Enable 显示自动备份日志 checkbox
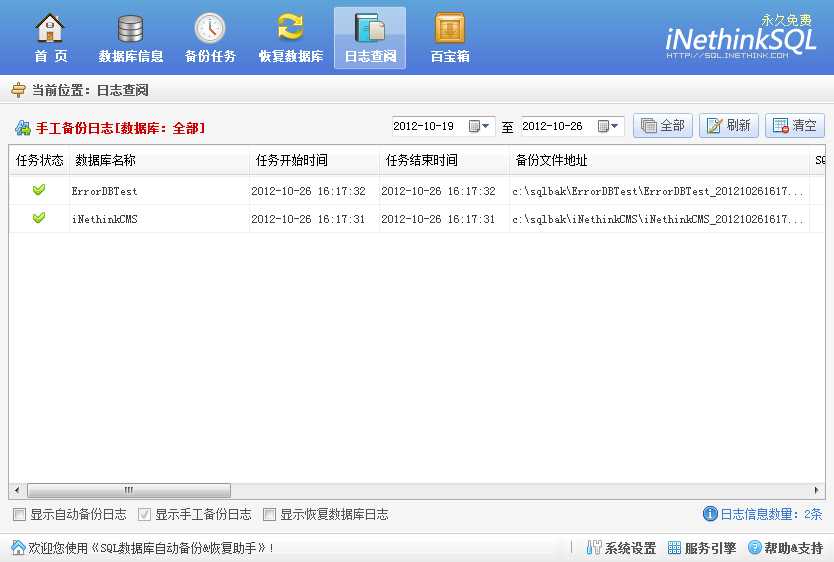834x562 pixels. click(x=19, y=514)
